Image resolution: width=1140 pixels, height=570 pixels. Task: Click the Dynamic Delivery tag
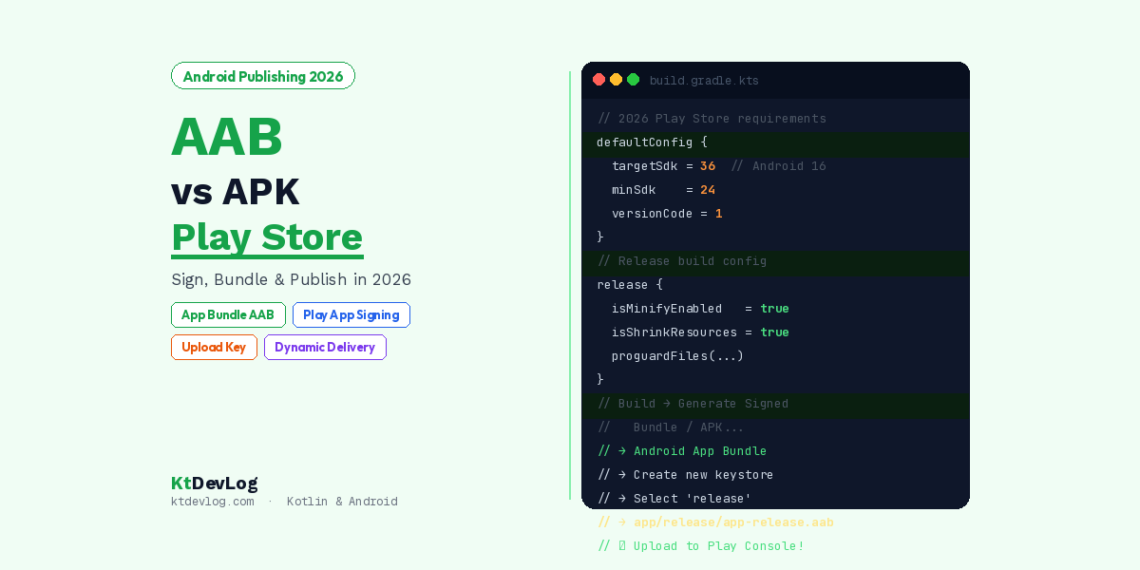[325, 347]
